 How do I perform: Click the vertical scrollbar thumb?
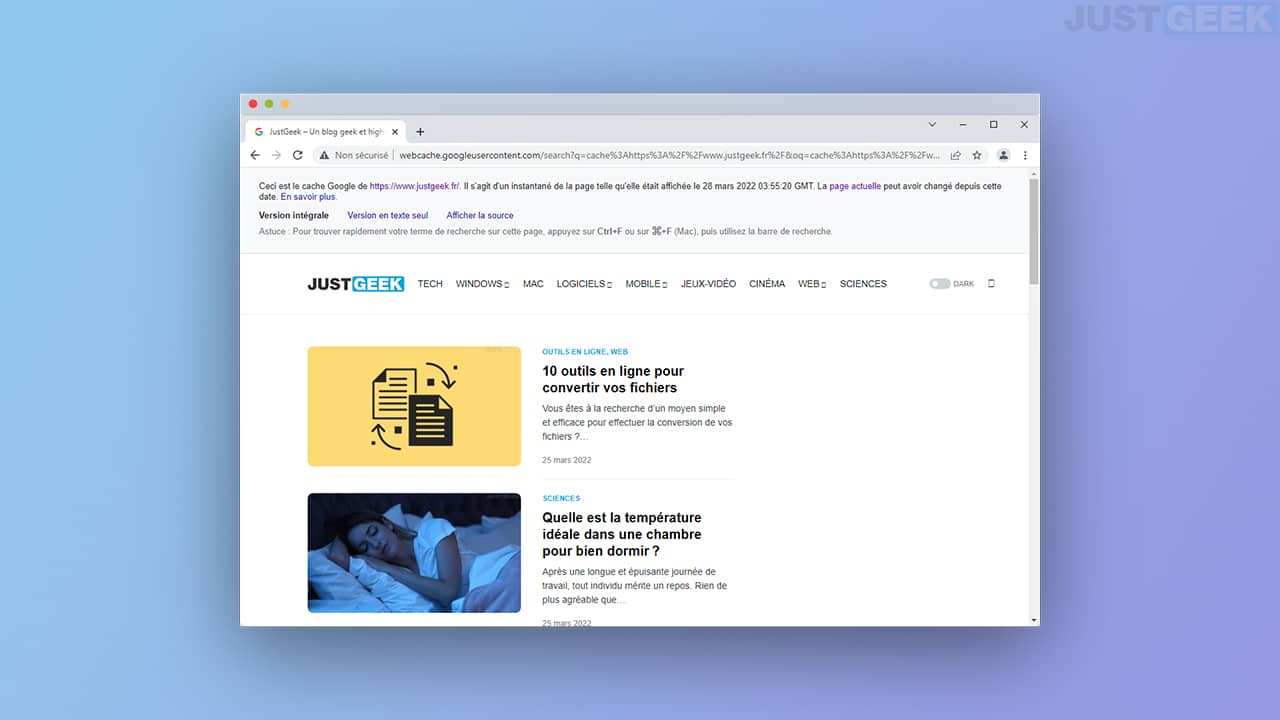[1033, 232]
